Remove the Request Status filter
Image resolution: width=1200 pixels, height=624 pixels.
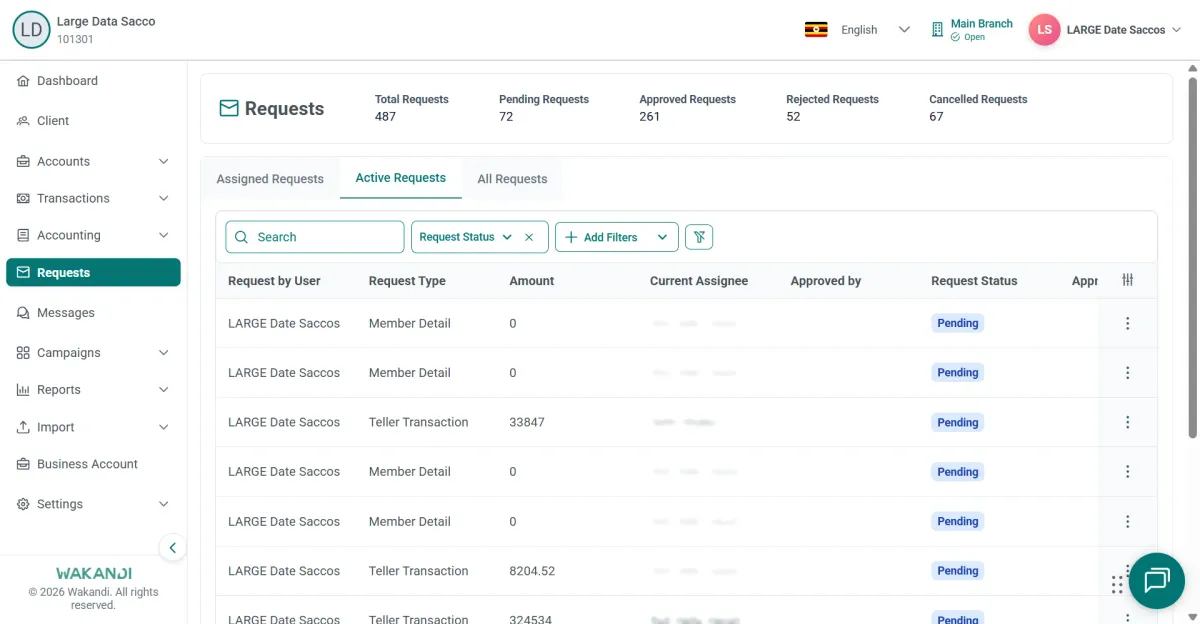529,237
